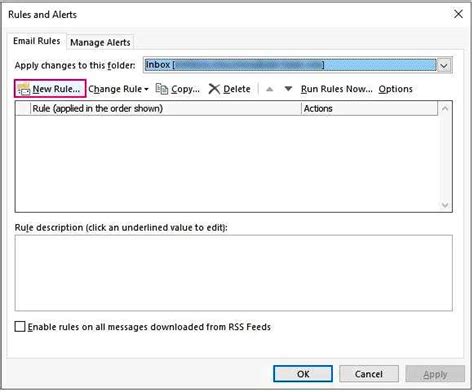This screenshot has width=474, height=392.
Task: Click the Delete X icon
Action: coord(214,89)
